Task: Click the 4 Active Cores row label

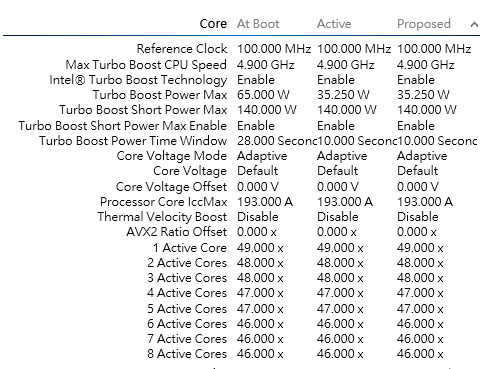Action: pos(187,293)
